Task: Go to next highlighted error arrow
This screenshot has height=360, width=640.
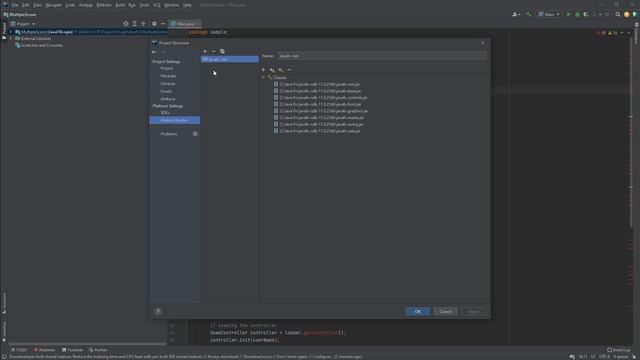Action: [629, 33]
